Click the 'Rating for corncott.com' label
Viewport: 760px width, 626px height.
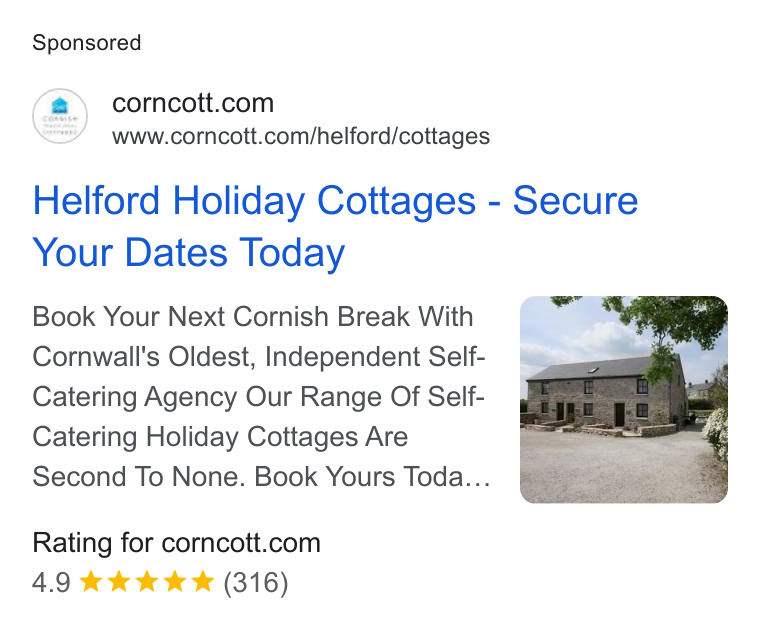tap(176, 543)
